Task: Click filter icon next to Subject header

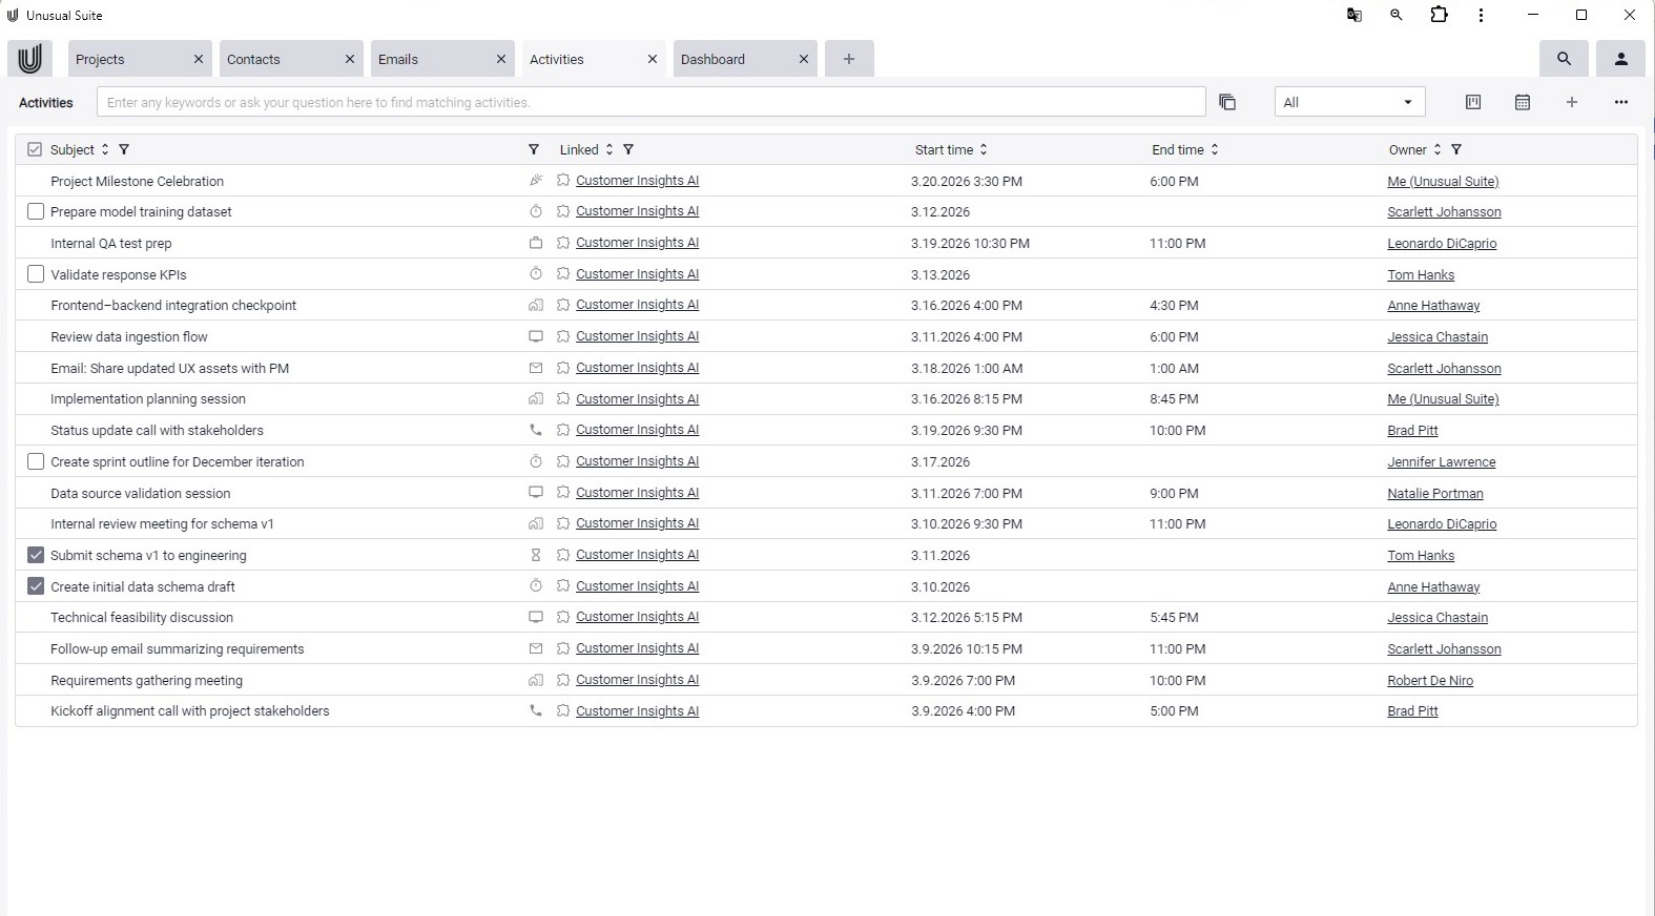Action: (x=124, y=150)
